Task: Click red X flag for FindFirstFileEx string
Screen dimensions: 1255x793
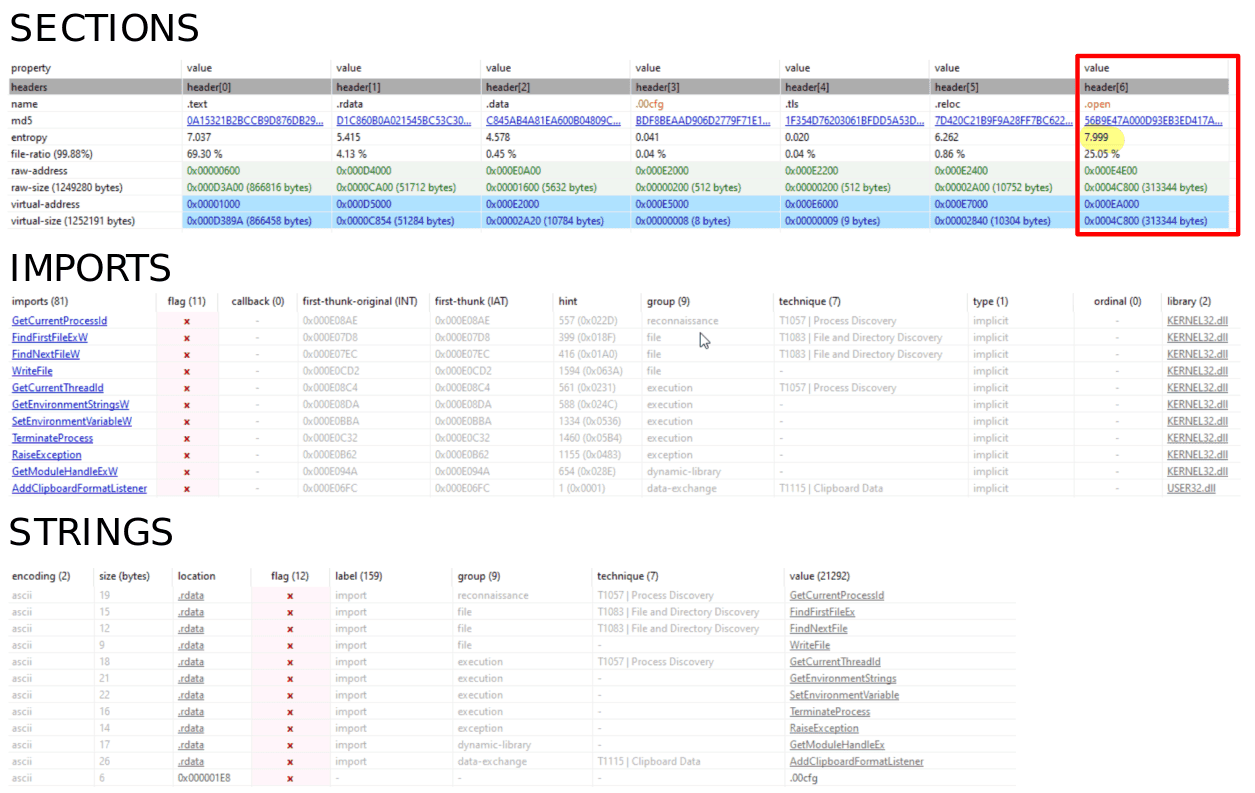Action: pos(290,612)
